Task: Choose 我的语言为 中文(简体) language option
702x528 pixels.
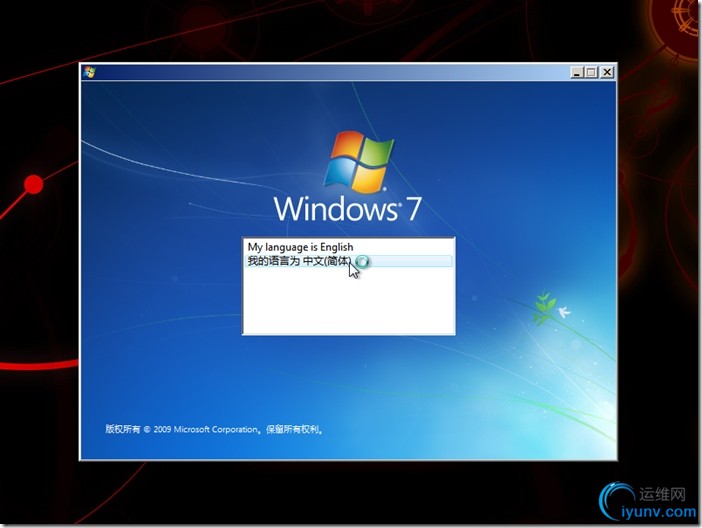Action: click(x=348, y=261)
